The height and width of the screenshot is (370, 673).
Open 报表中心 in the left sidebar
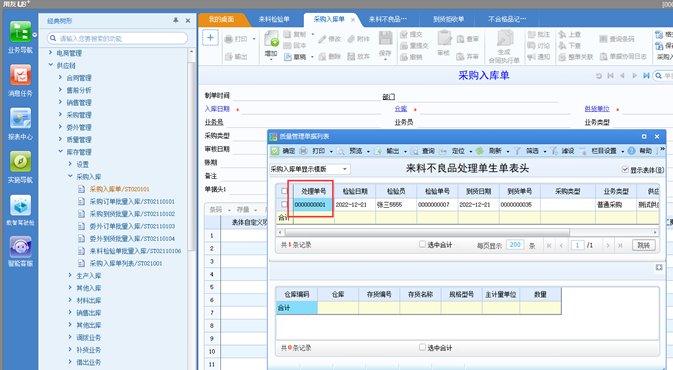[20, 124]
